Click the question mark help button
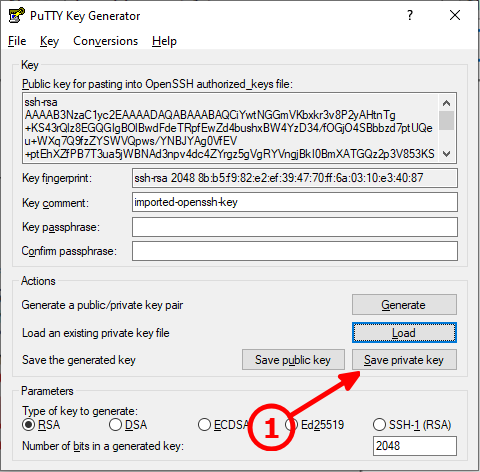This screenshot has width=480, height=472. click(410, 15)
